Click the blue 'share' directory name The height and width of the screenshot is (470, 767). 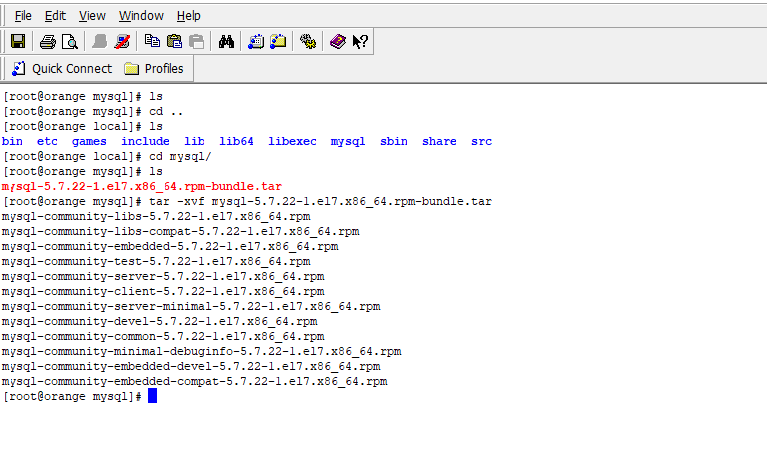click(x=439, y=141)
